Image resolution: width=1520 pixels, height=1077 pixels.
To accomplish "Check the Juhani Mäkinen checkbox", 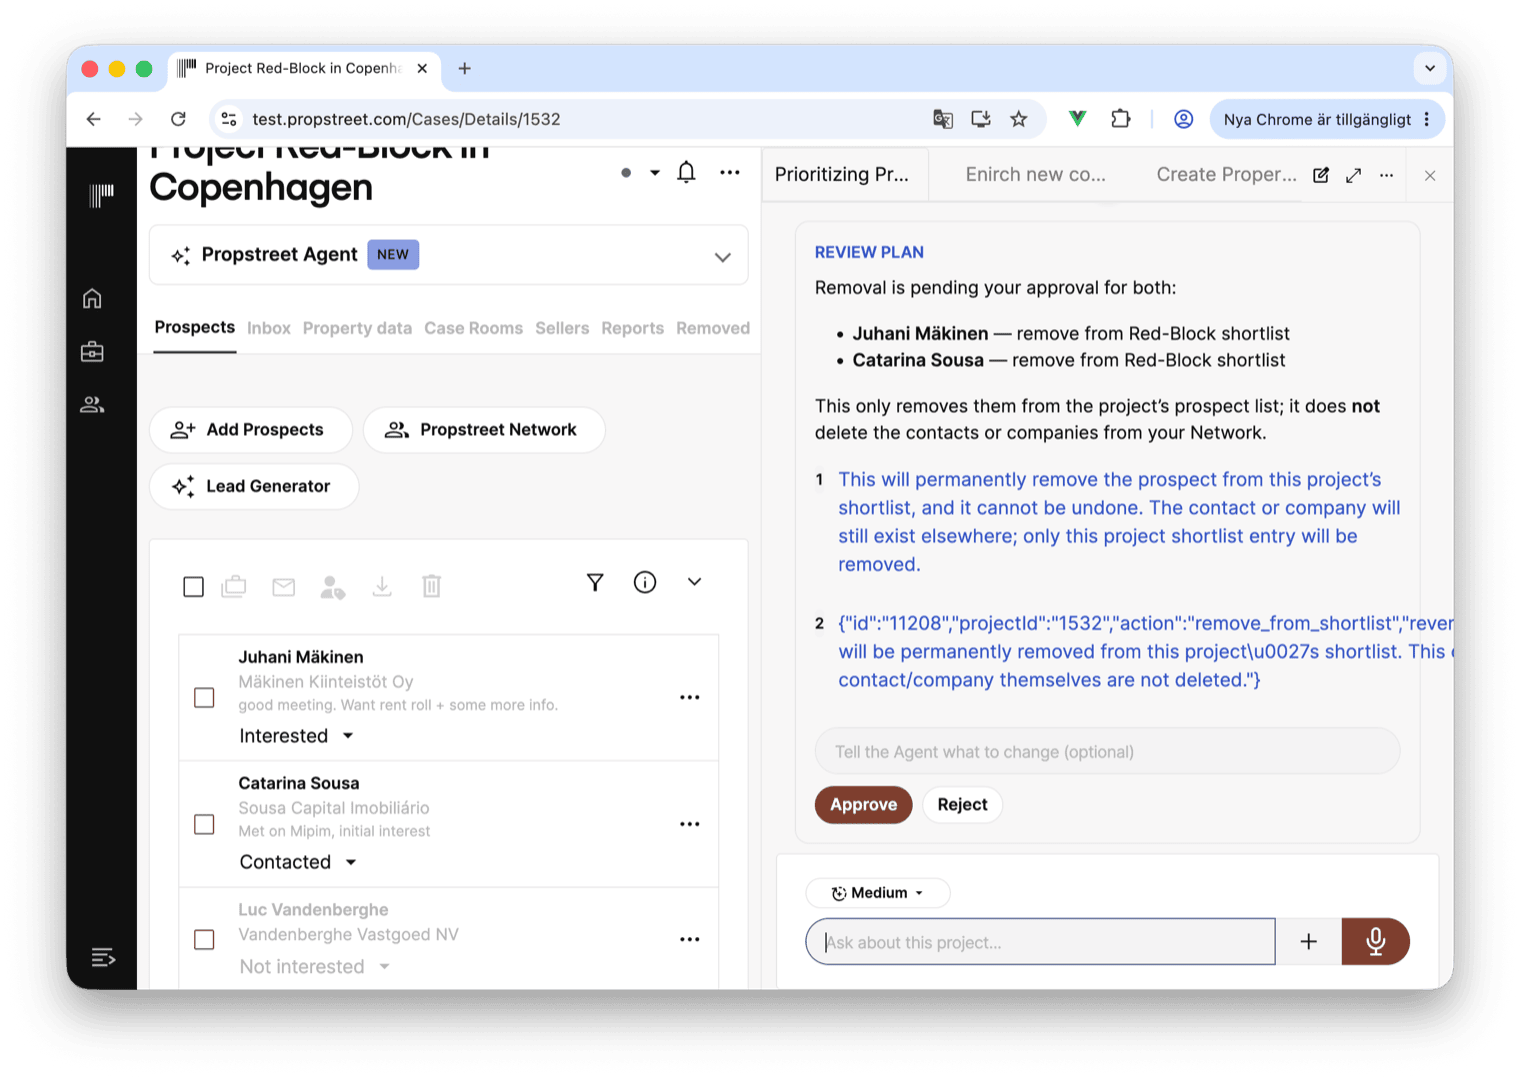I will point(204,697).
